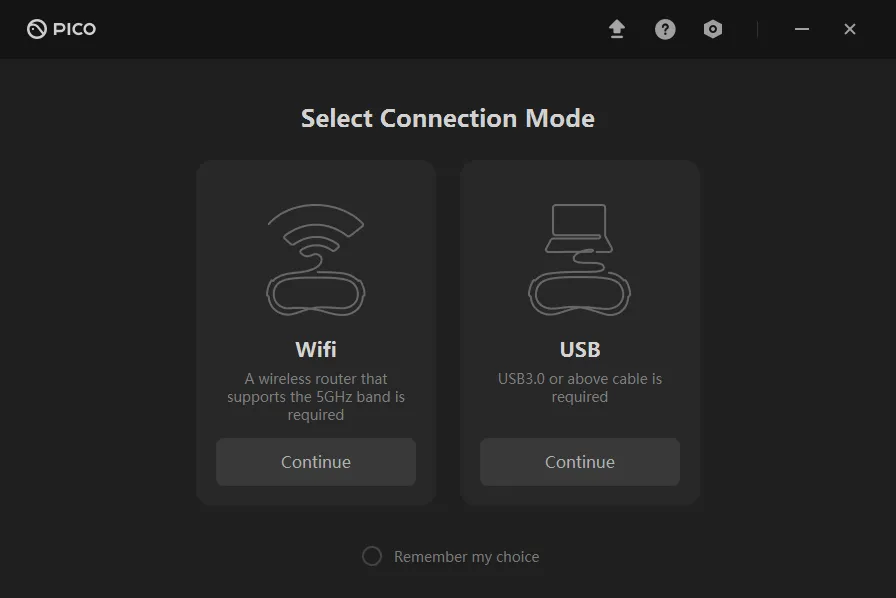Minimize the PICO window
Screen dimensions: 896x598
click(801, 29)
